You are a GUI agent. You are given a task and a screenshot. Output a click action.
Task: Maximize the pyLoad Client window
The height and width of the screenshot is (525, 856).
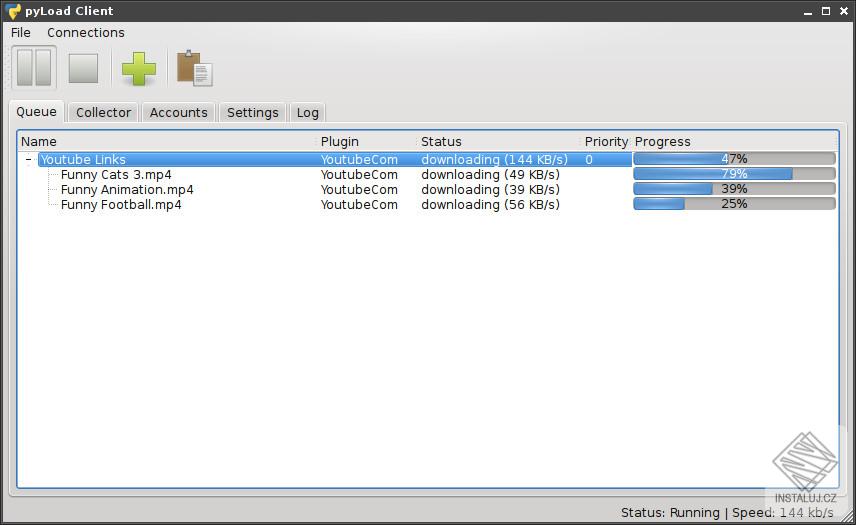(826, 11)
